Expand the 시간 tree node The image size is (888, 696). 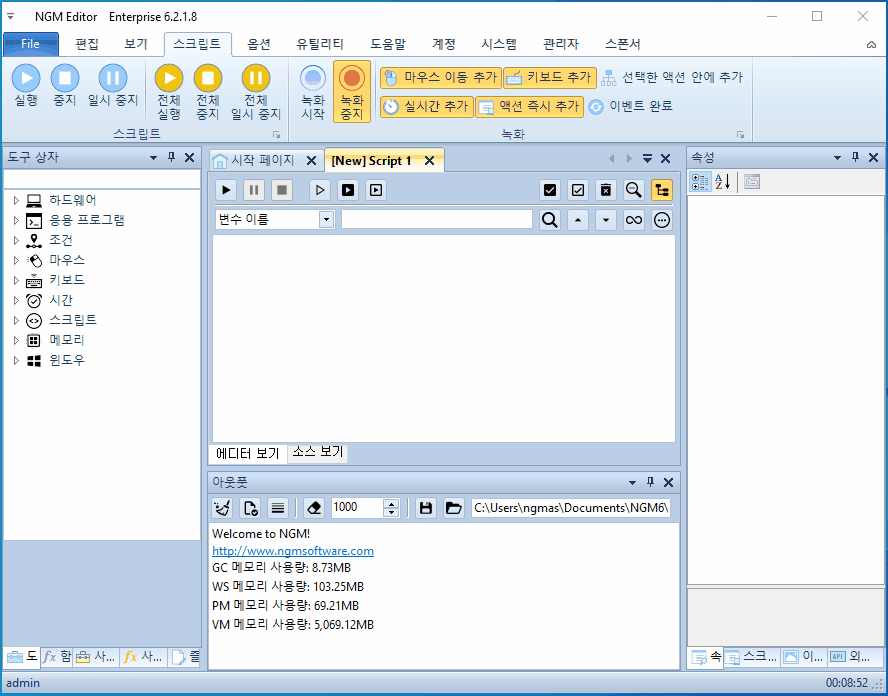(x=16, y=300)
